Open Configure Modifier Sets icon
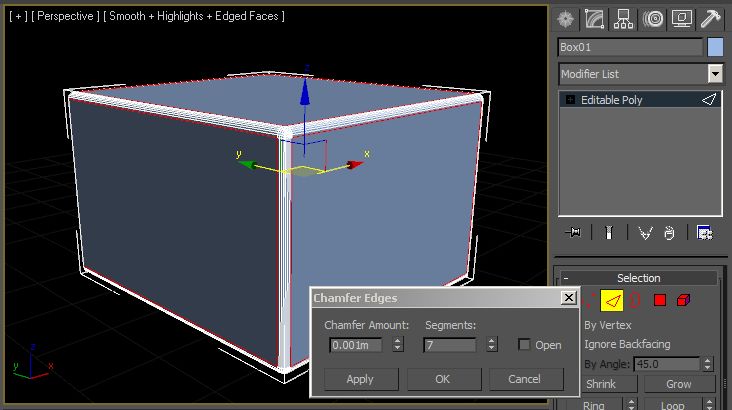The image size is (732, 410). click(x=704, y=232)
